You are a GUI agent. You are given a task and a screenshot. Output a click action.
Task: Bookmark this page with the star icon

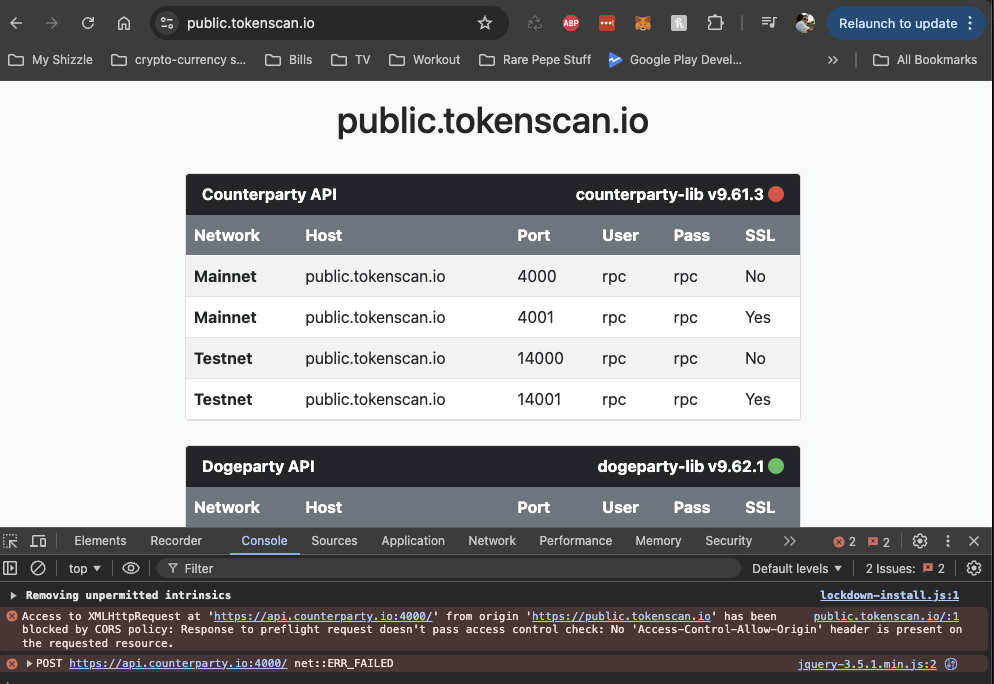[485, 23]
